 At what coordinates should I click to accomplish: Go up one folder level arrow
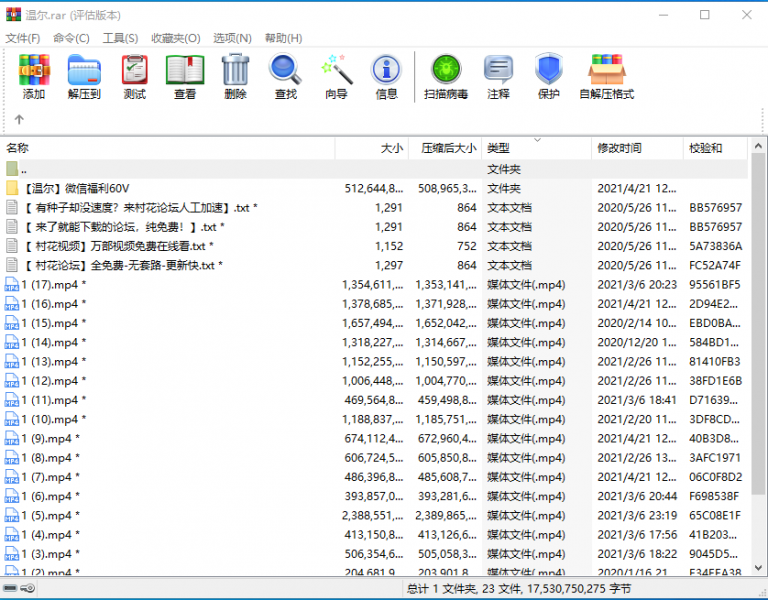19,120
